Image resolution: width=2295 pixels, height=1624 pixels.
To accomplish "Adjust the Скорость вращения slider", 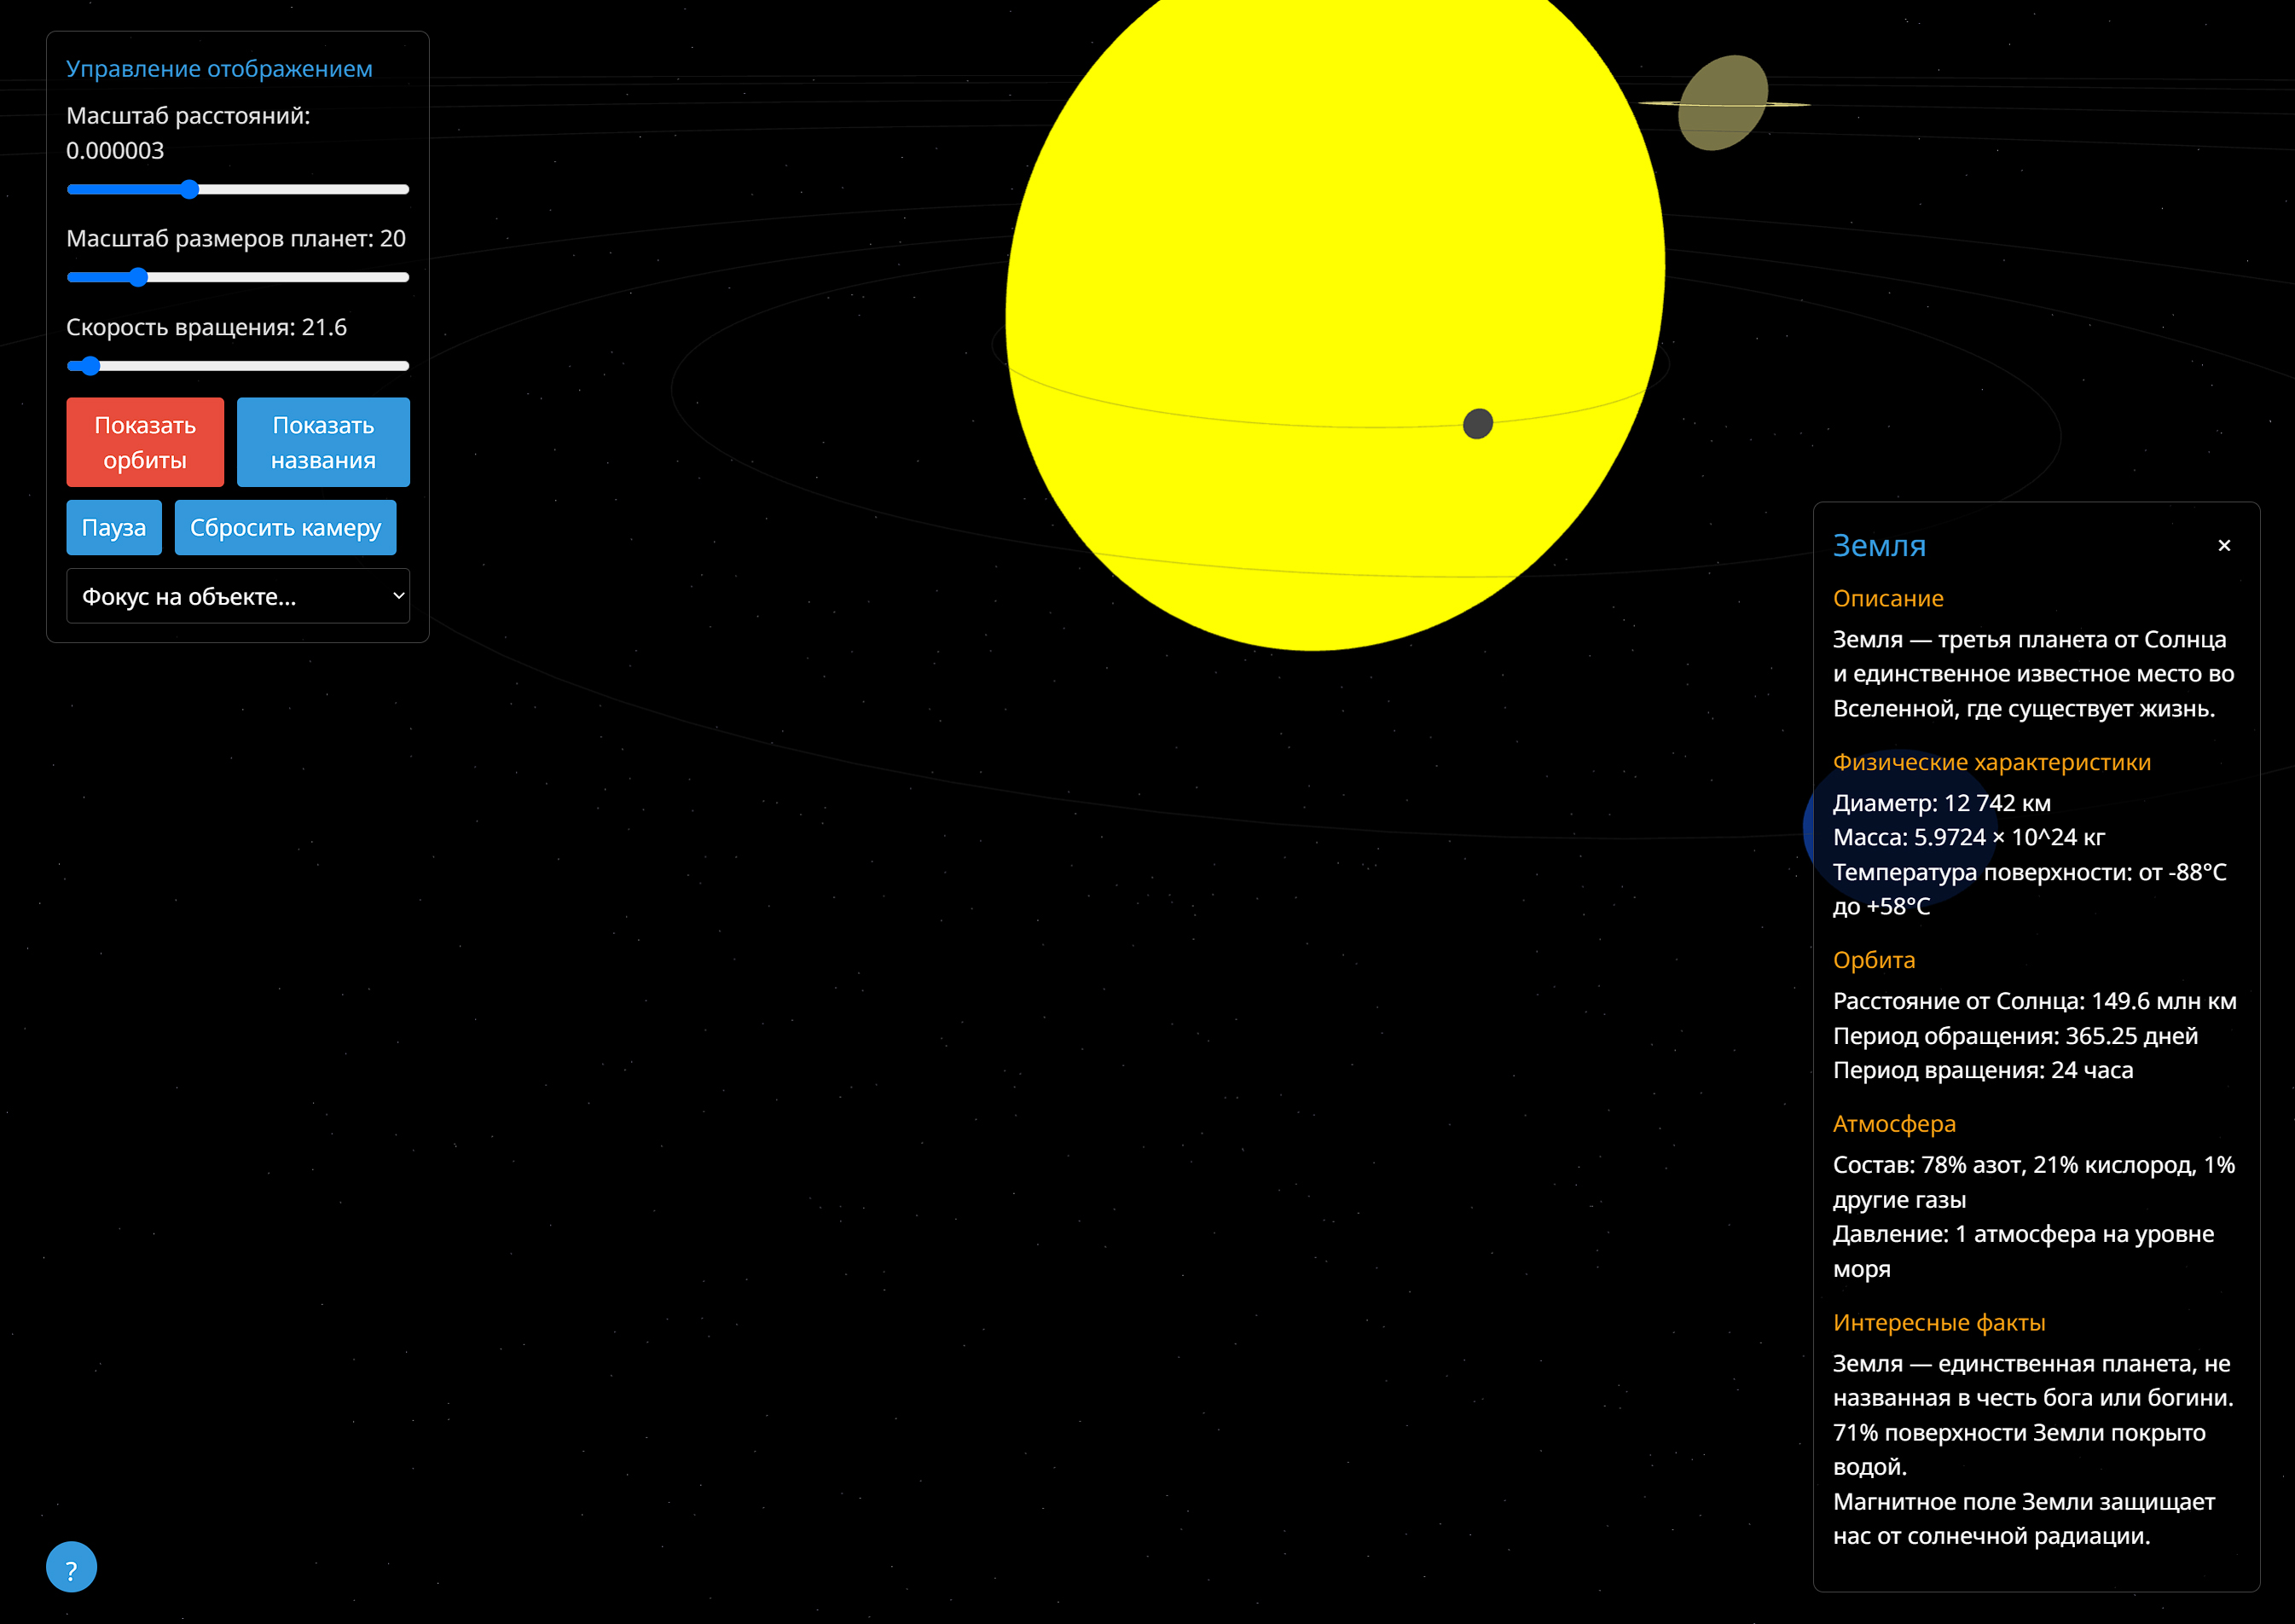I will coord(238,366).
